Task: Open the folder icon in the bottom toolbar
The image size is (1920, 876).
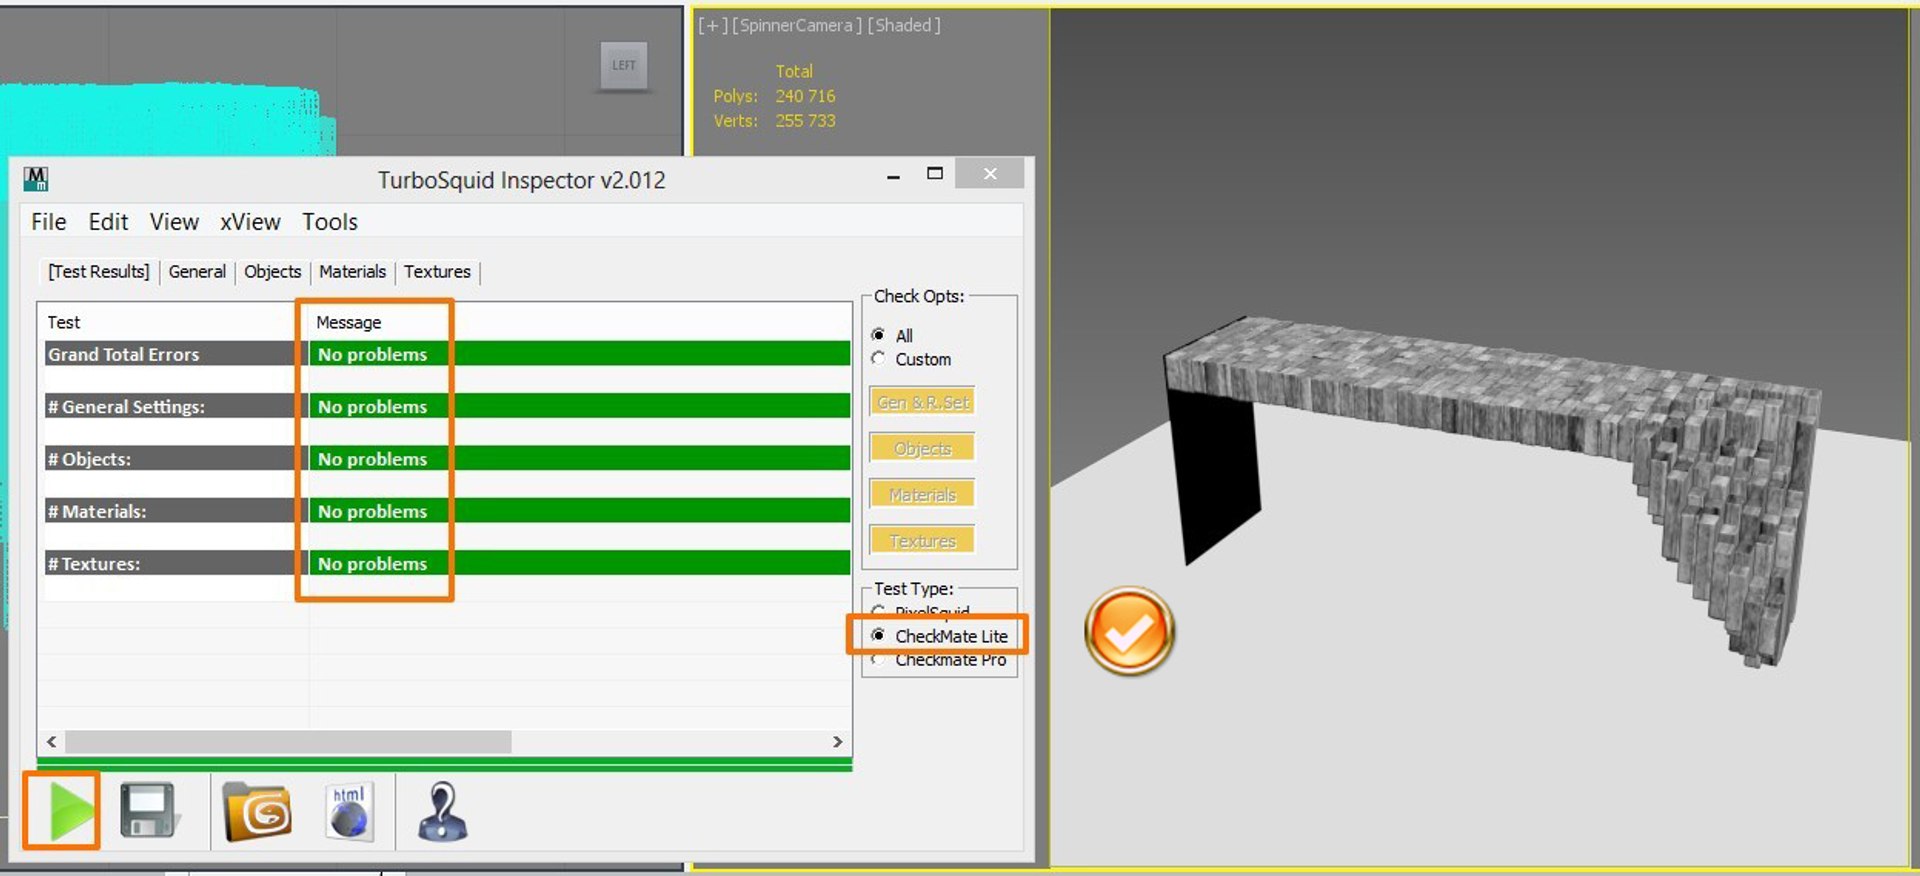Action: click(258, 811)
